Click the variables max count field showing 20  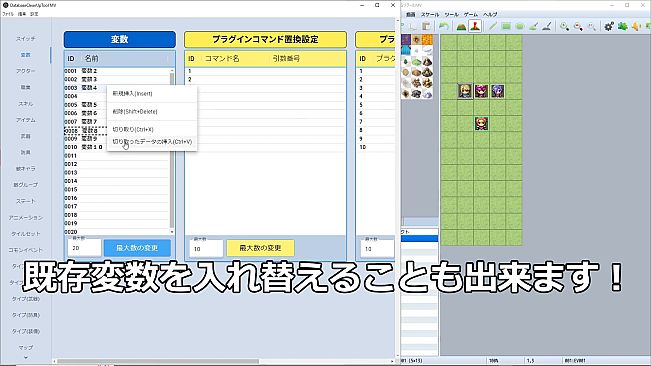[84, 248]
